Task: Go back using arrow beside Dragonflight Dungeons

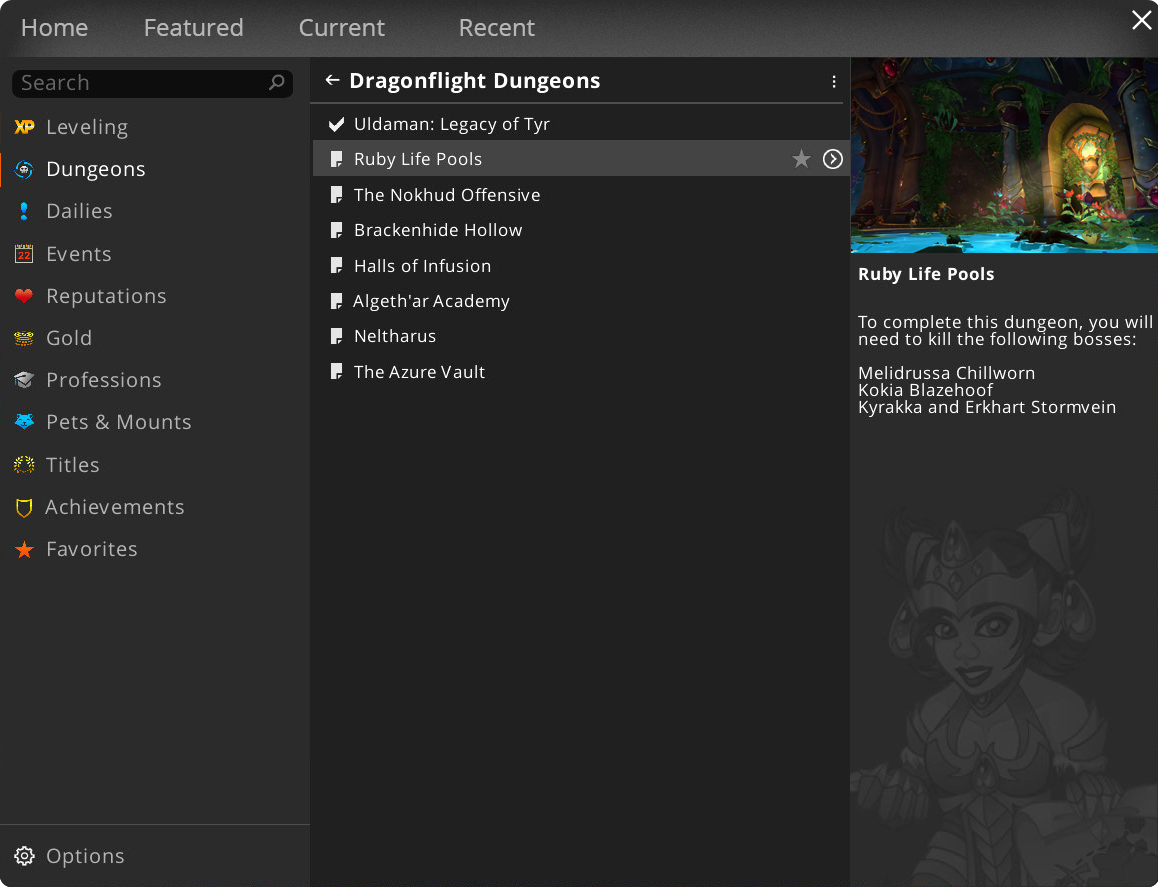Action: [332, 80]
